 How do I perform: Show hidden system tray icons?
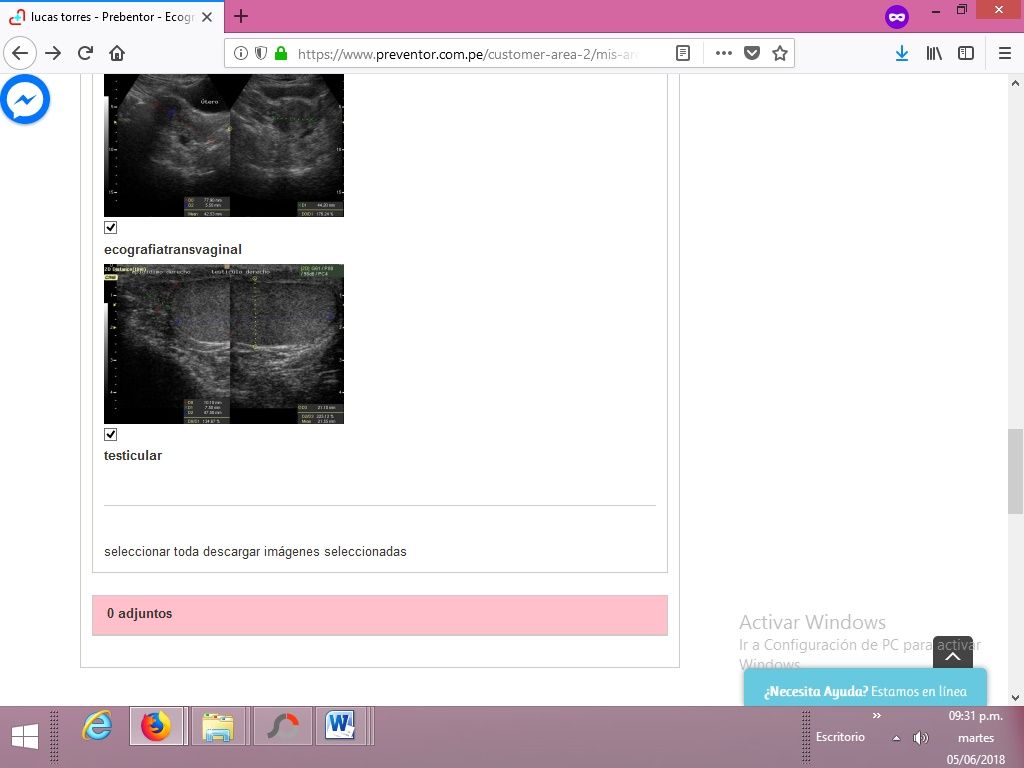point(897,738)
